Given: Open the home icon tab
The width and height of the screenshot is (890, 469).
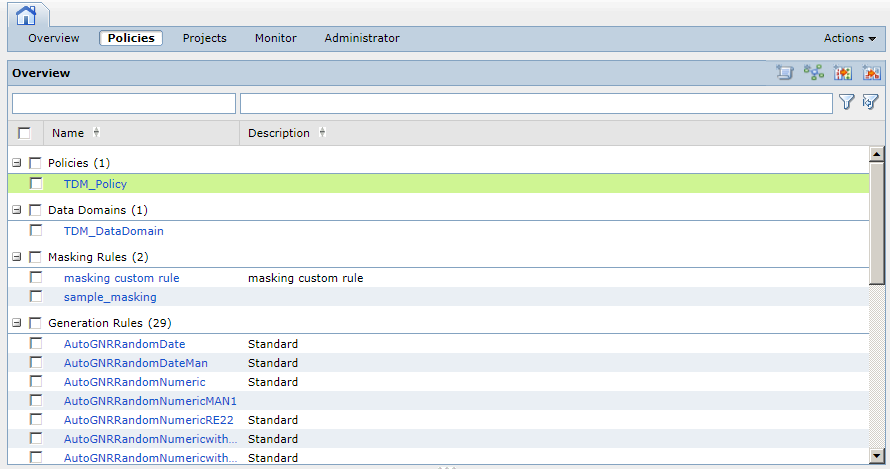Looking at the screenshot, I should click(26, 15).
